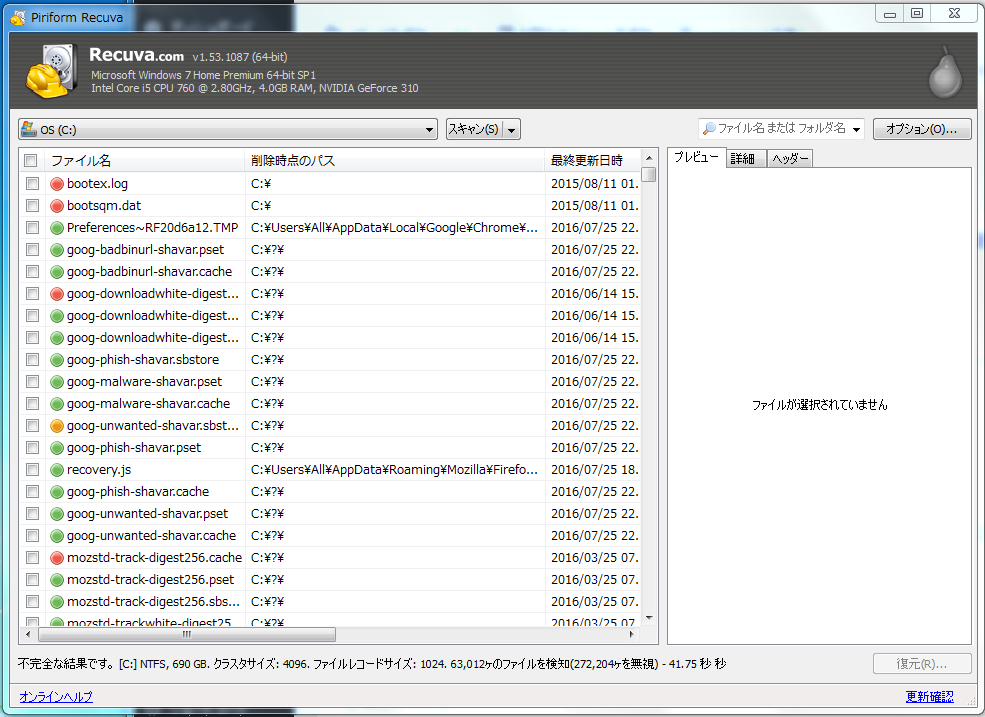Click the scroll-up arrow of file list

(x=650, y=158)
